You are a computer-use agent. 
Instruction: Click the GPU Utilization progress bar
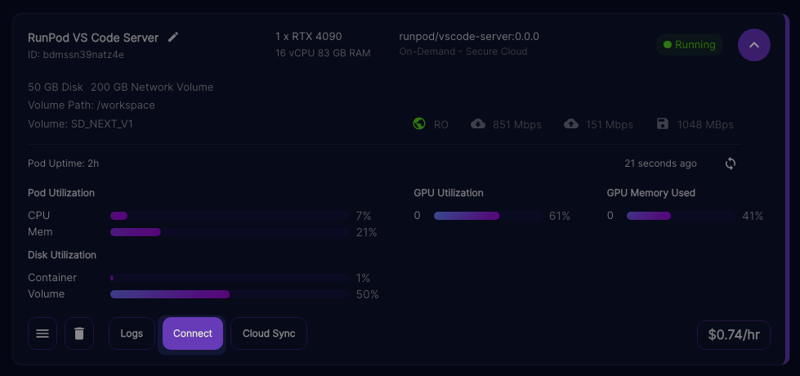click(x=488, y=216)
